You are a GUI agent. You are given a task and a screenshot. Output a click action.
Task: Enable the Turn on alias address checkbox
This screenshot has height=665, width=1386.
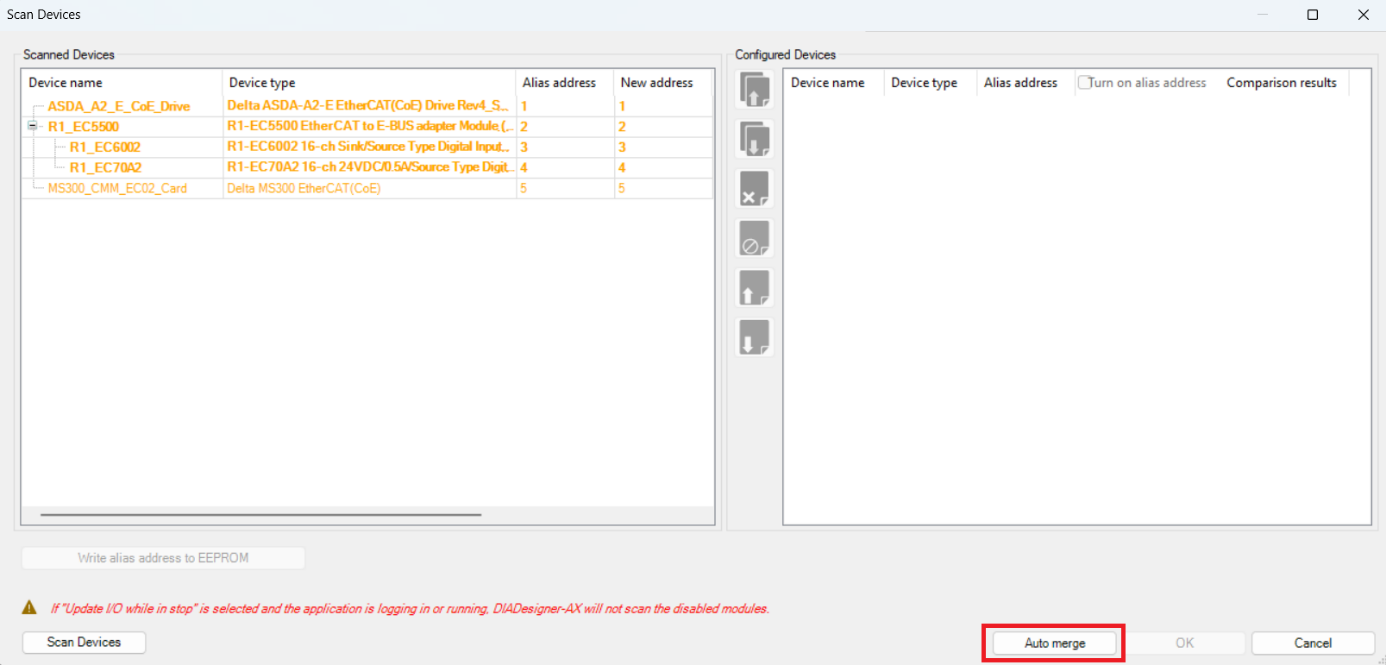pyautogui.click(x=1084, y=83)
